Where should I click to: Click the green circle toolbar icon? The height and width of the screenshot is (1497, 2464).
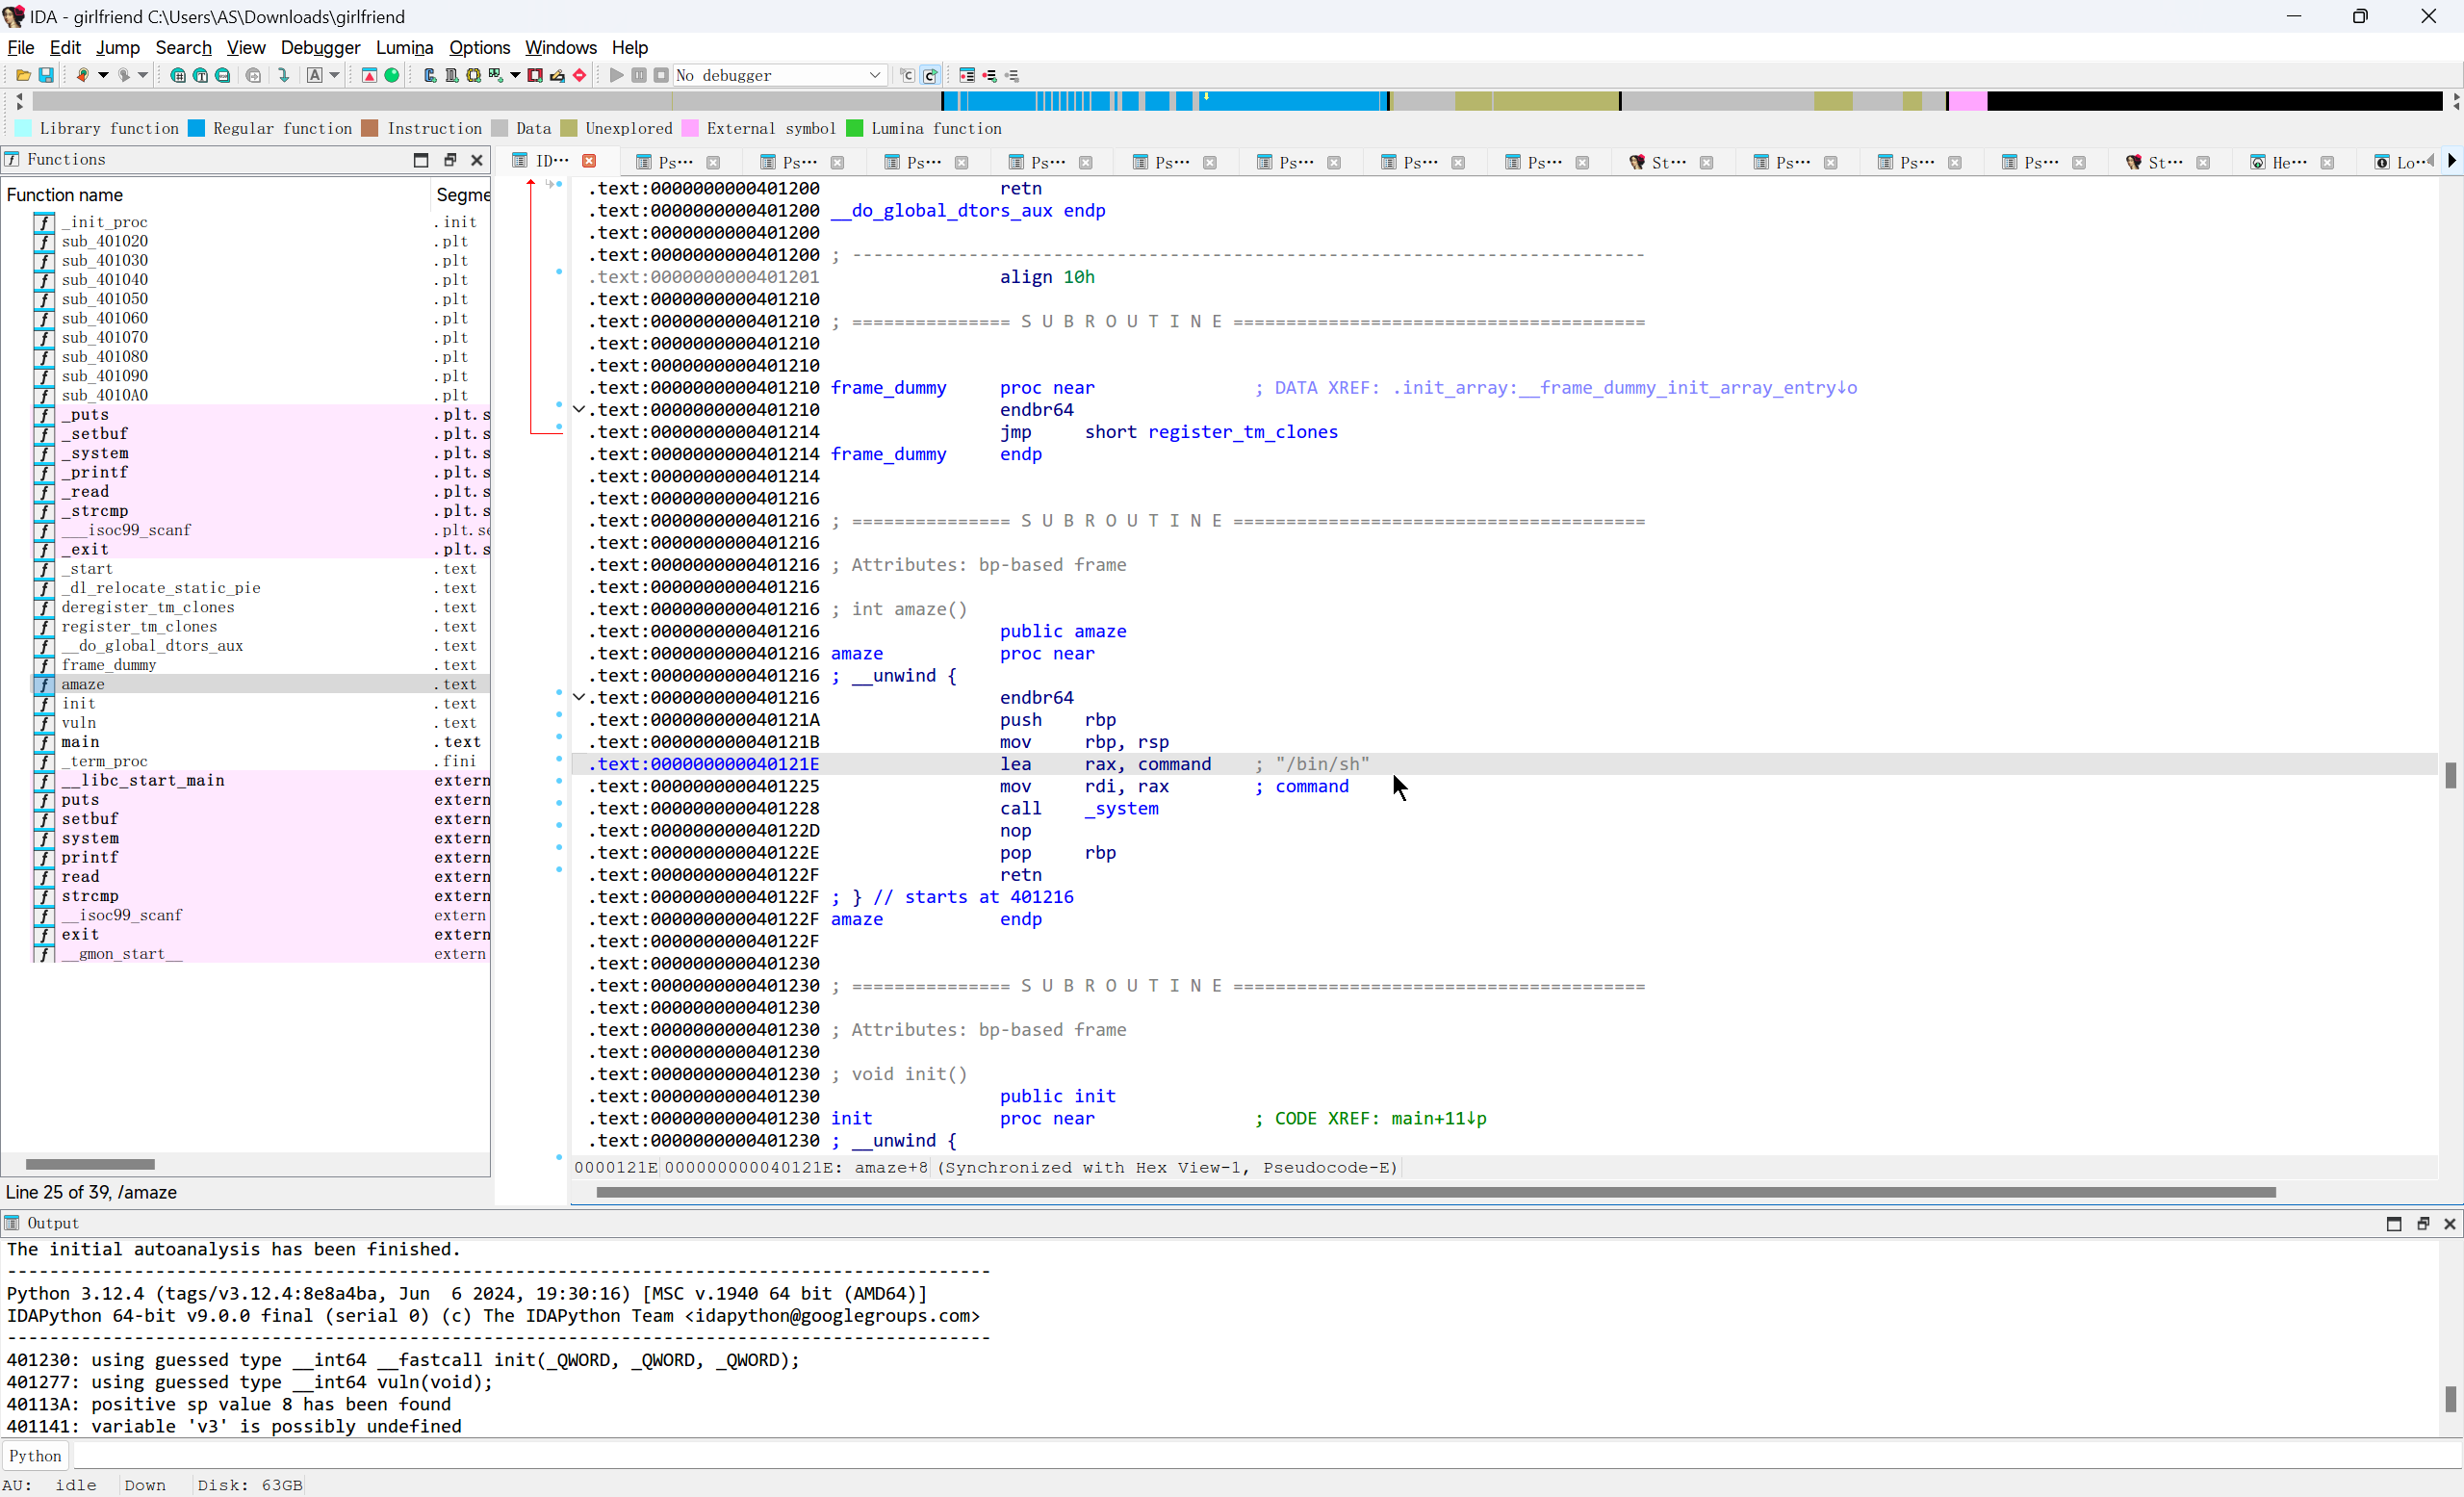(x=392, y=75)
